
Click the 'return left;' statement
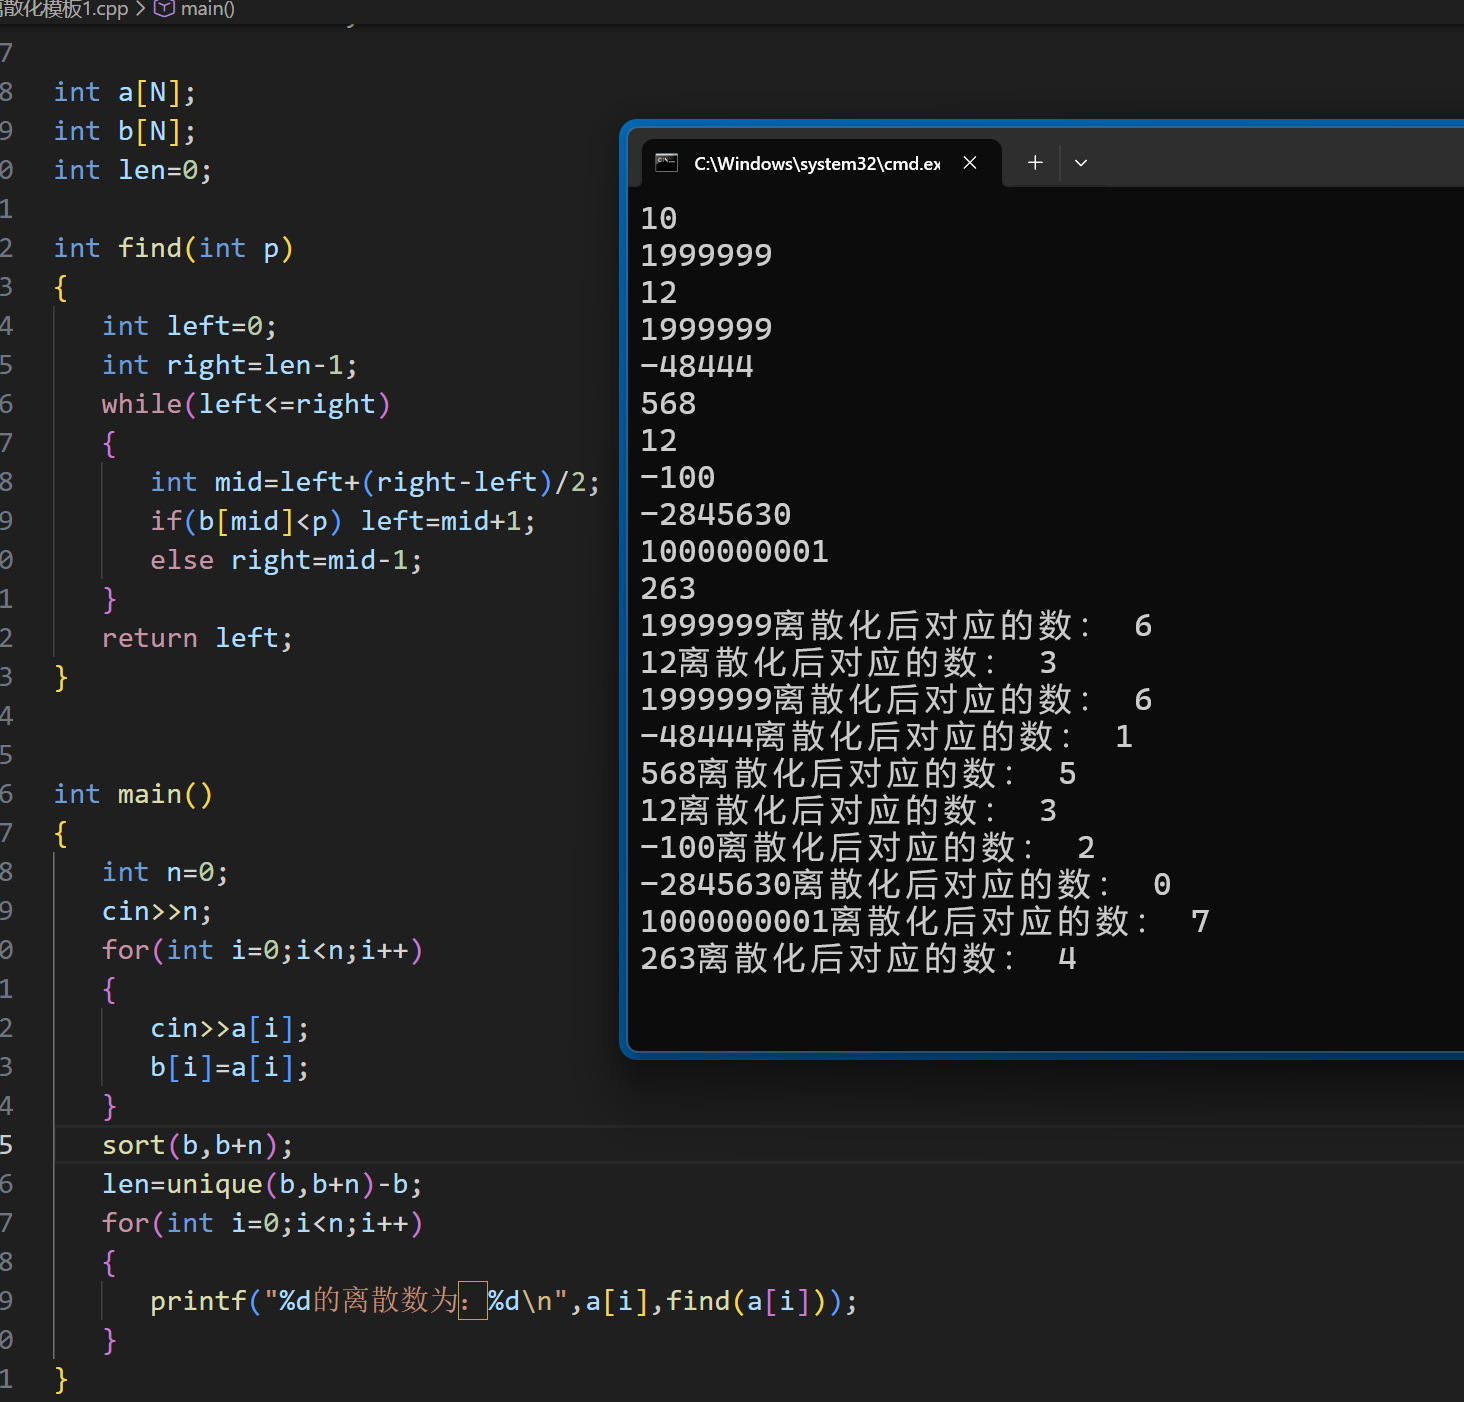(197, 638)
